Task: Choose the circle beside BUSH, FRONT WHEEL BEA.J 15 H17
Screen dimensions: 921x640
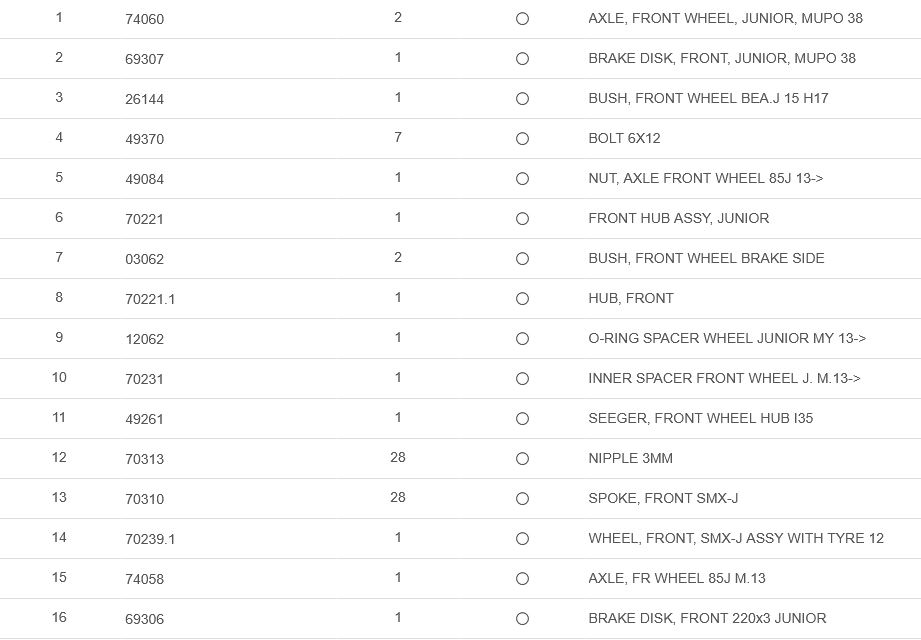Action: pos(522,99)
